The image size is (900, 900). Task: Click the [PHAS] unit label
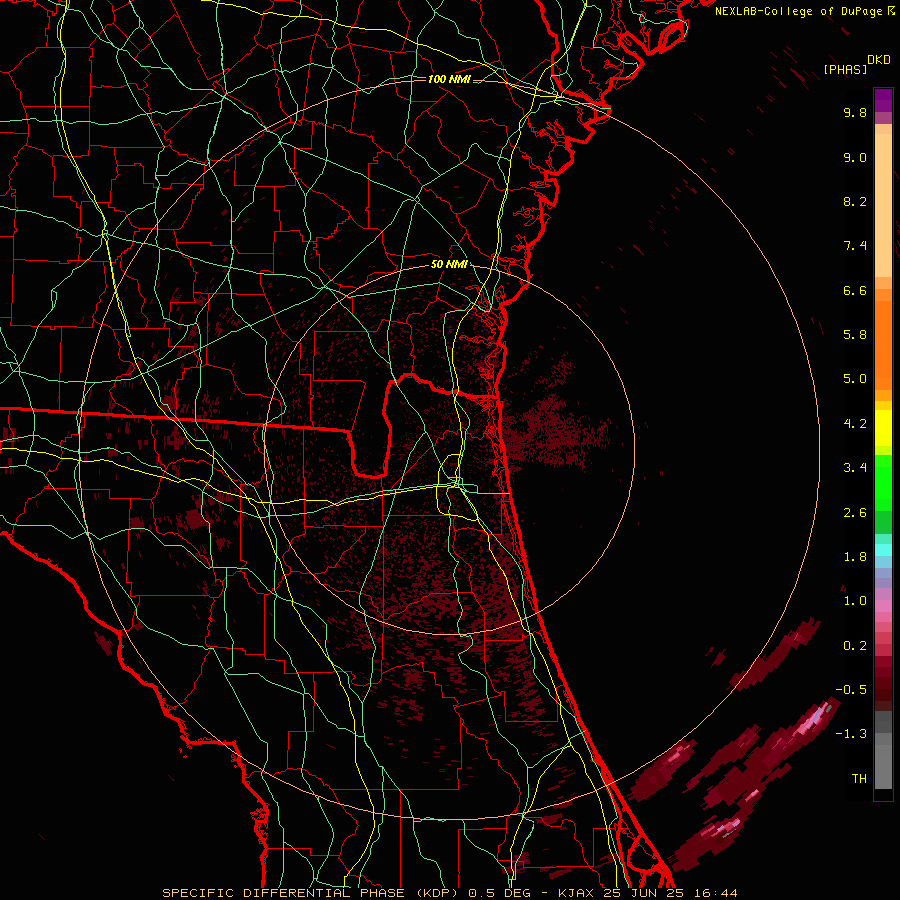pyautogui.click(x=845, y=70)
